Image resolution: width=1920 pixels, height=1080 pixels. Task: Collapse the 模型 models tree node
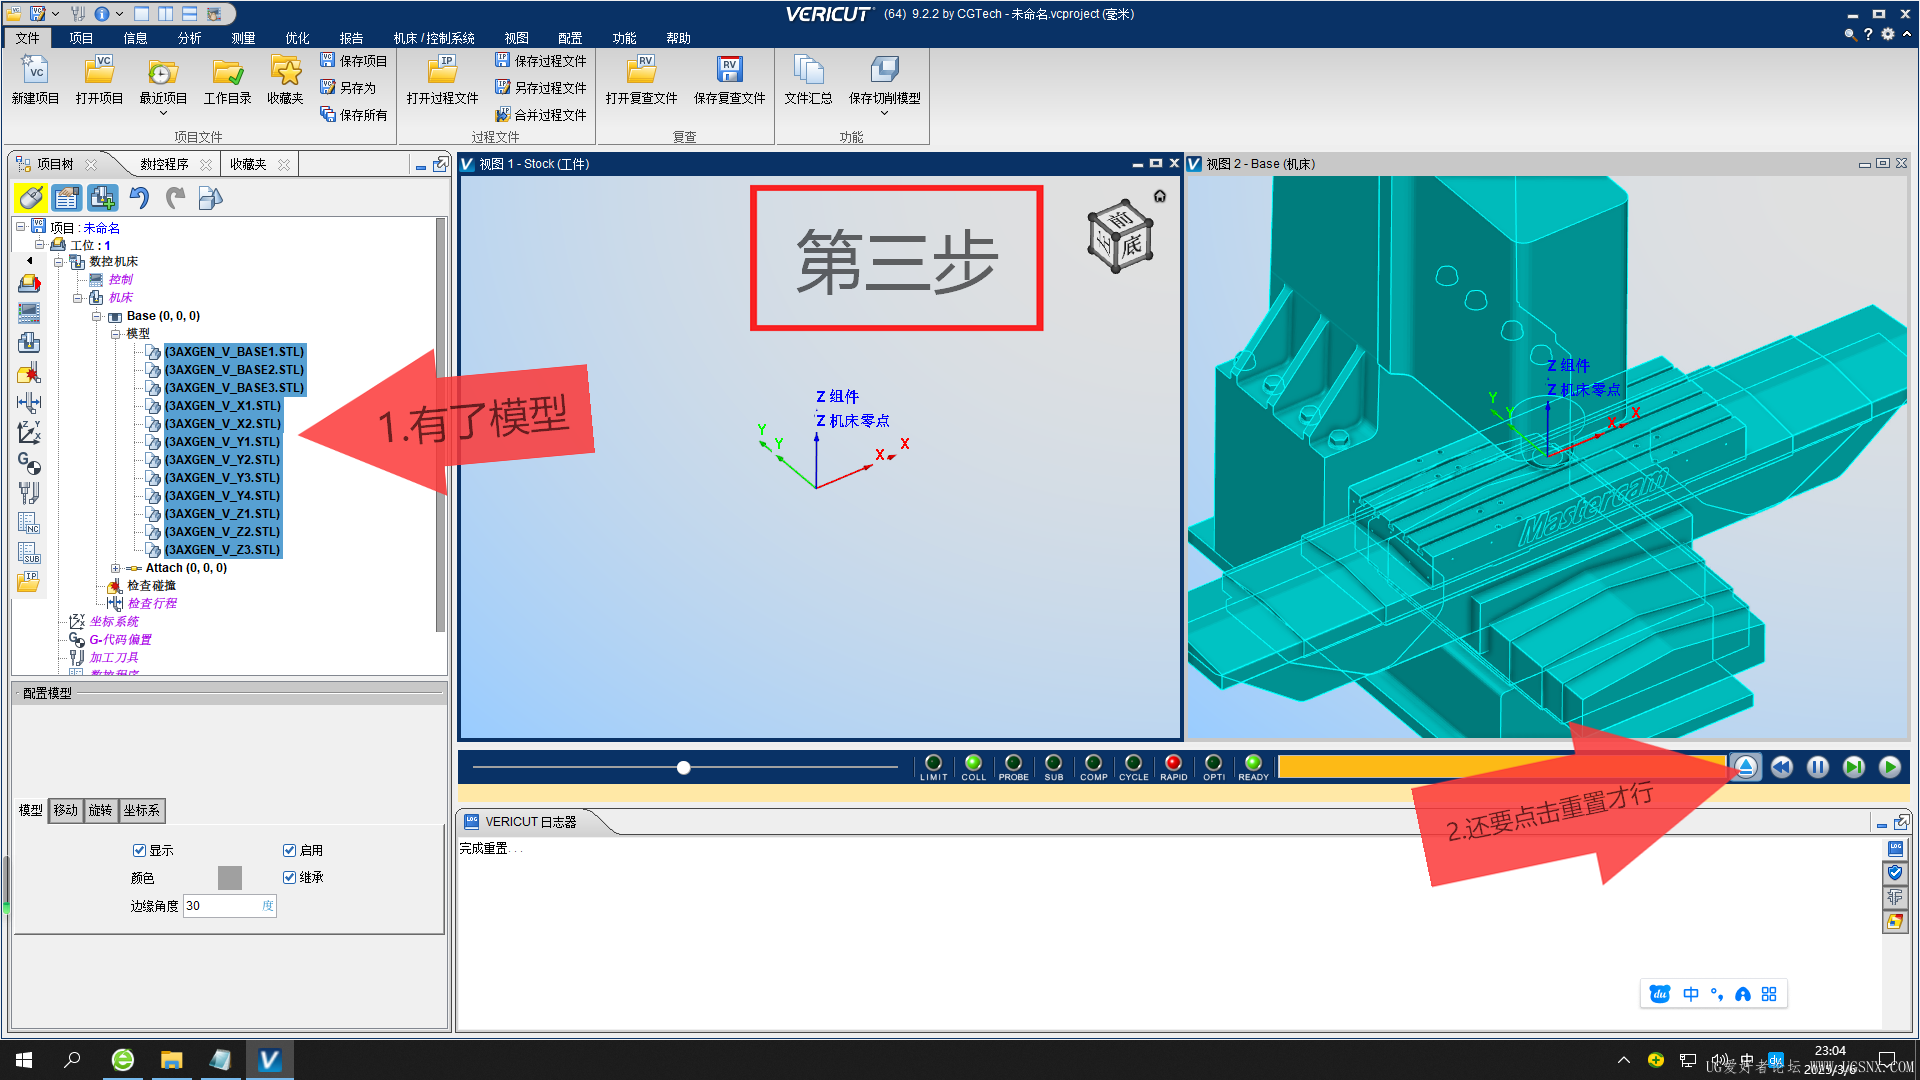pos(115,334)
